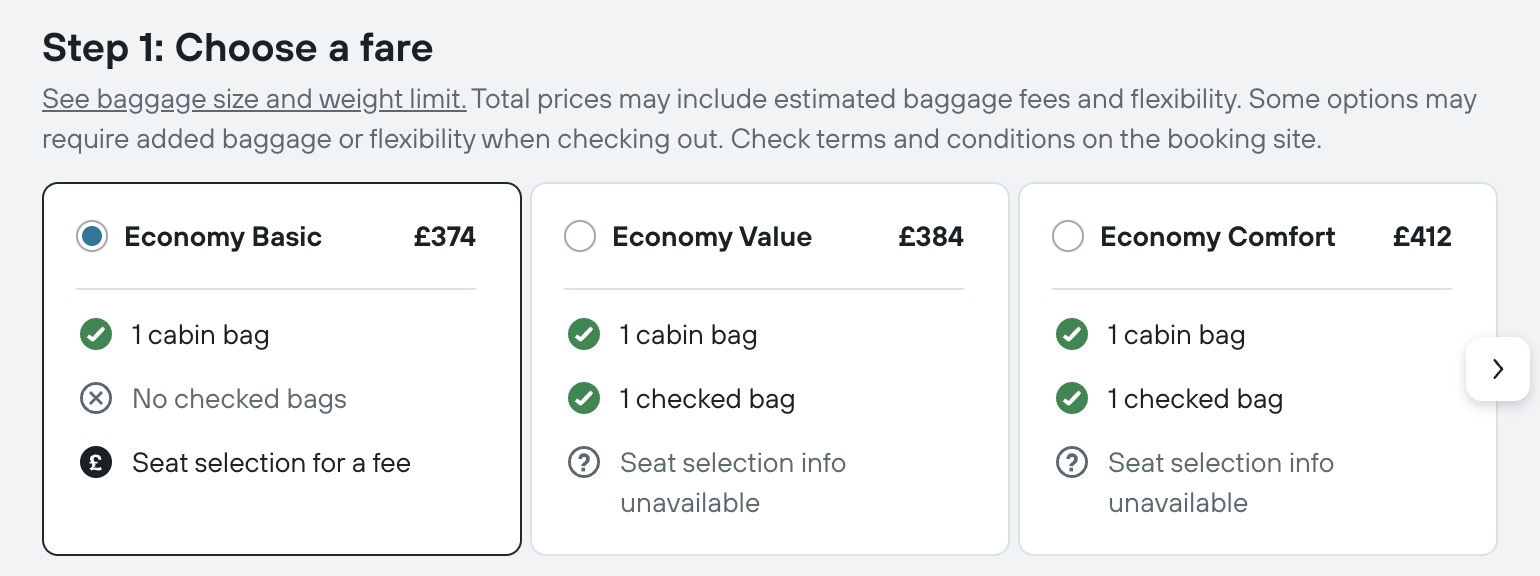The height and width of the screenshot is (576, 1540).
Task: Click green check beside Economy Comfort checked bag
Action: [1072, 399]
